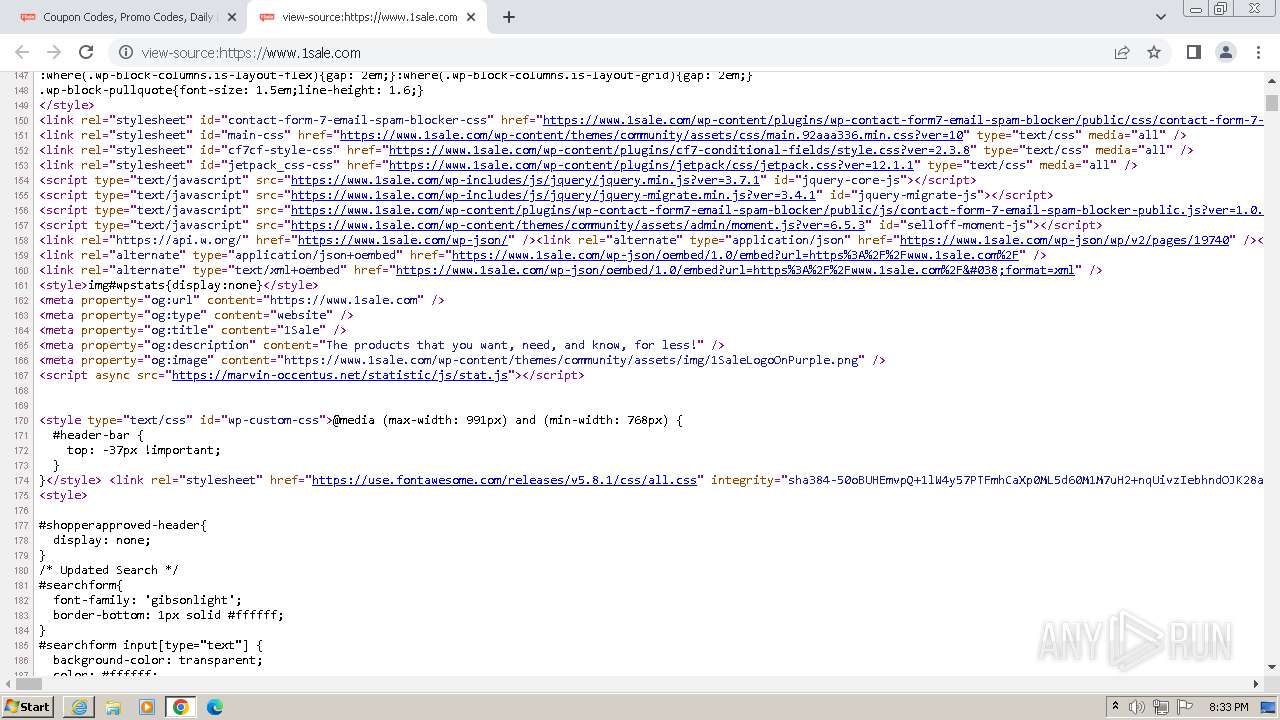Image resolution: width=1280 pixels, height=720 pixels.
Task: Open the contact-form-7-email-spam-blocker-public.js link
Action: 776,210
